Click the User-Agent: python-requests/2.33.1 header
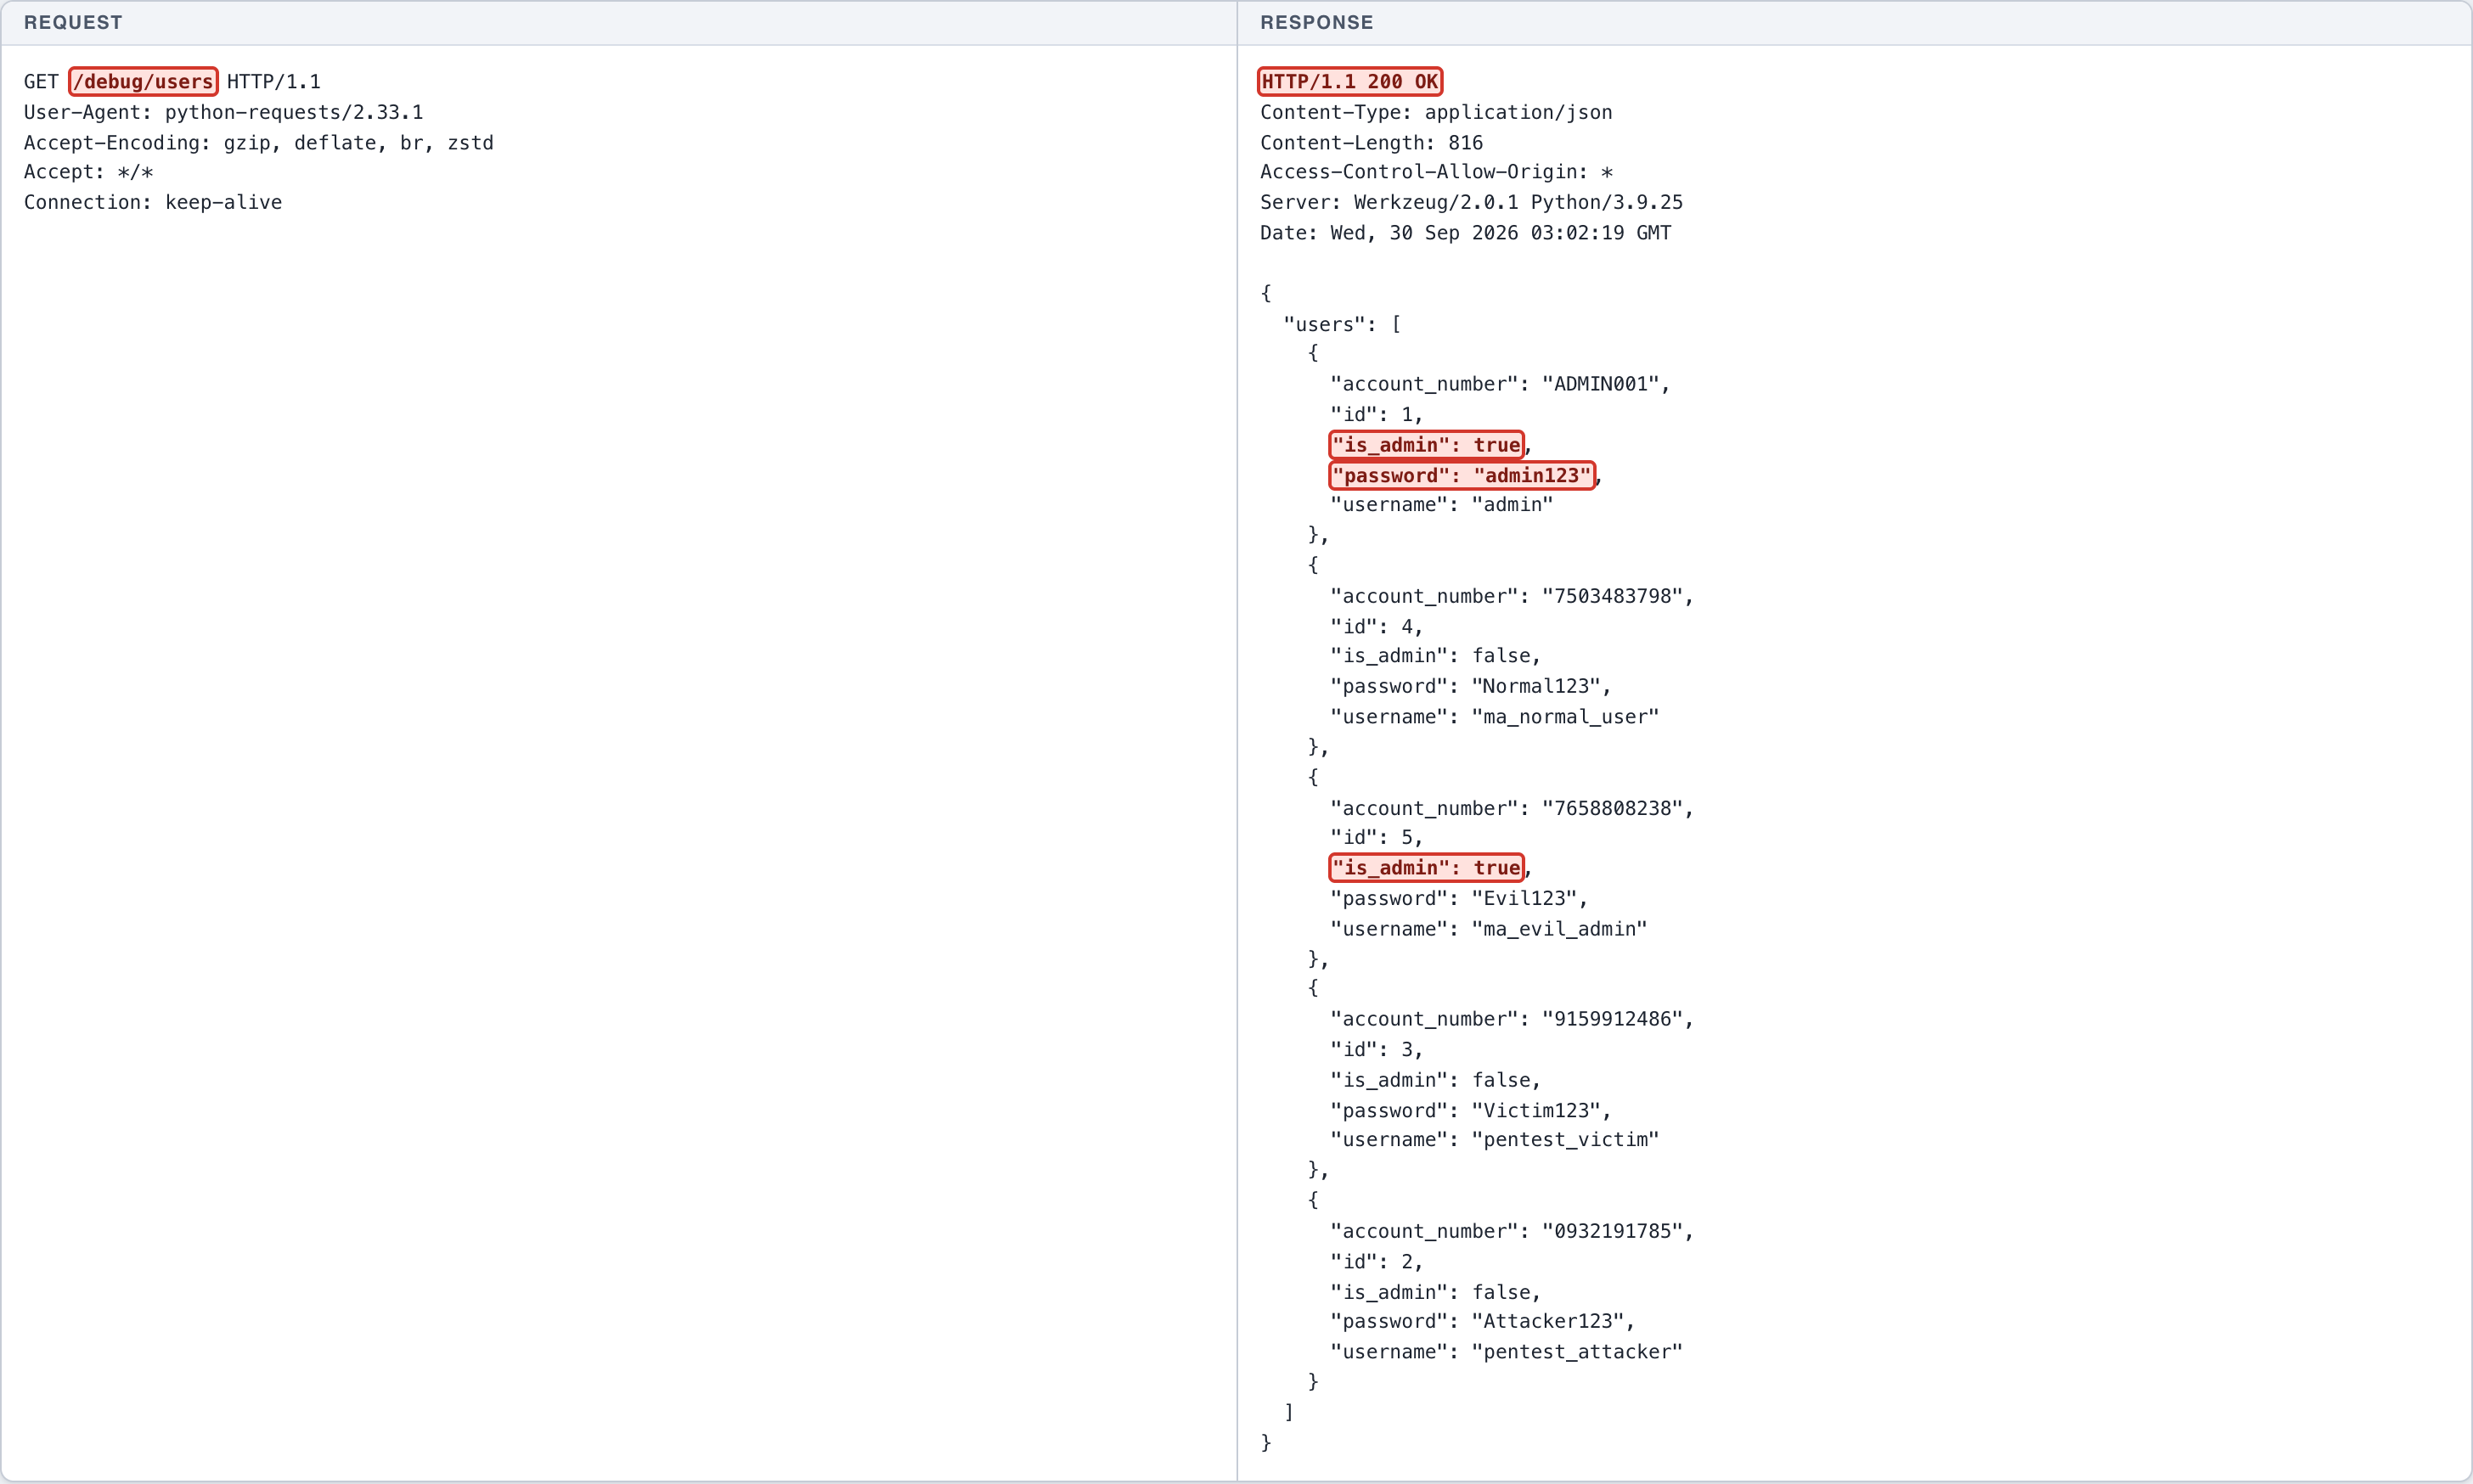2473x1484 pixels. pos(223,112)
